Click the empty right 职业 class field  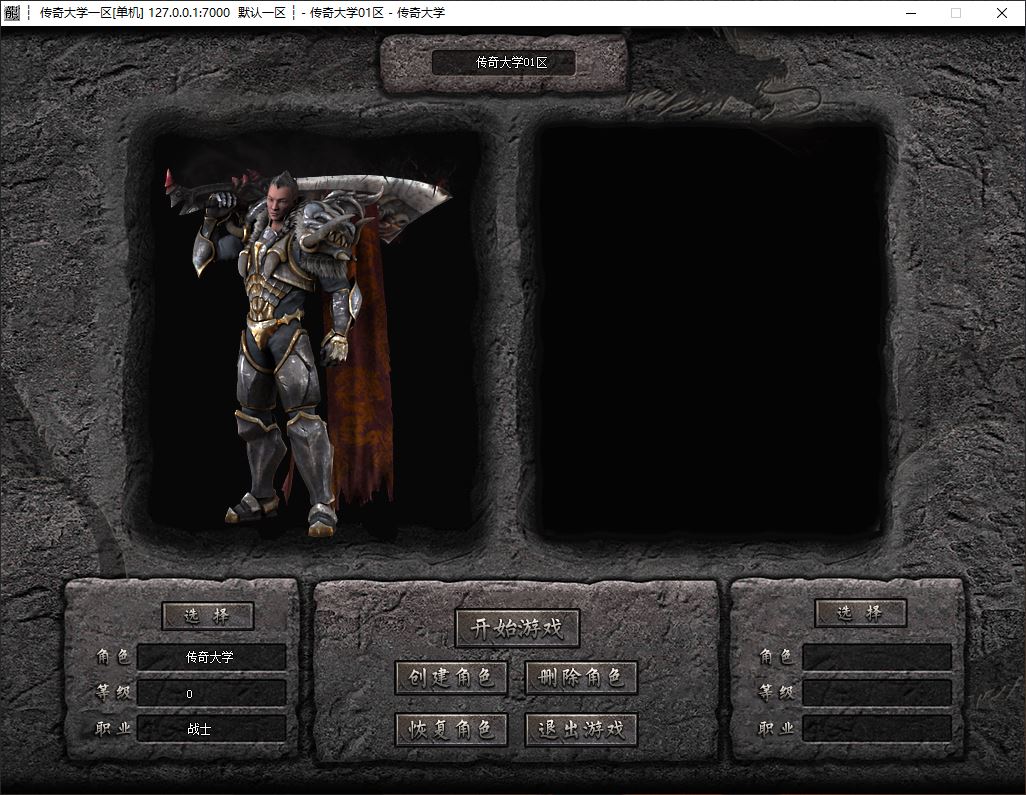[x=877, y=728]
